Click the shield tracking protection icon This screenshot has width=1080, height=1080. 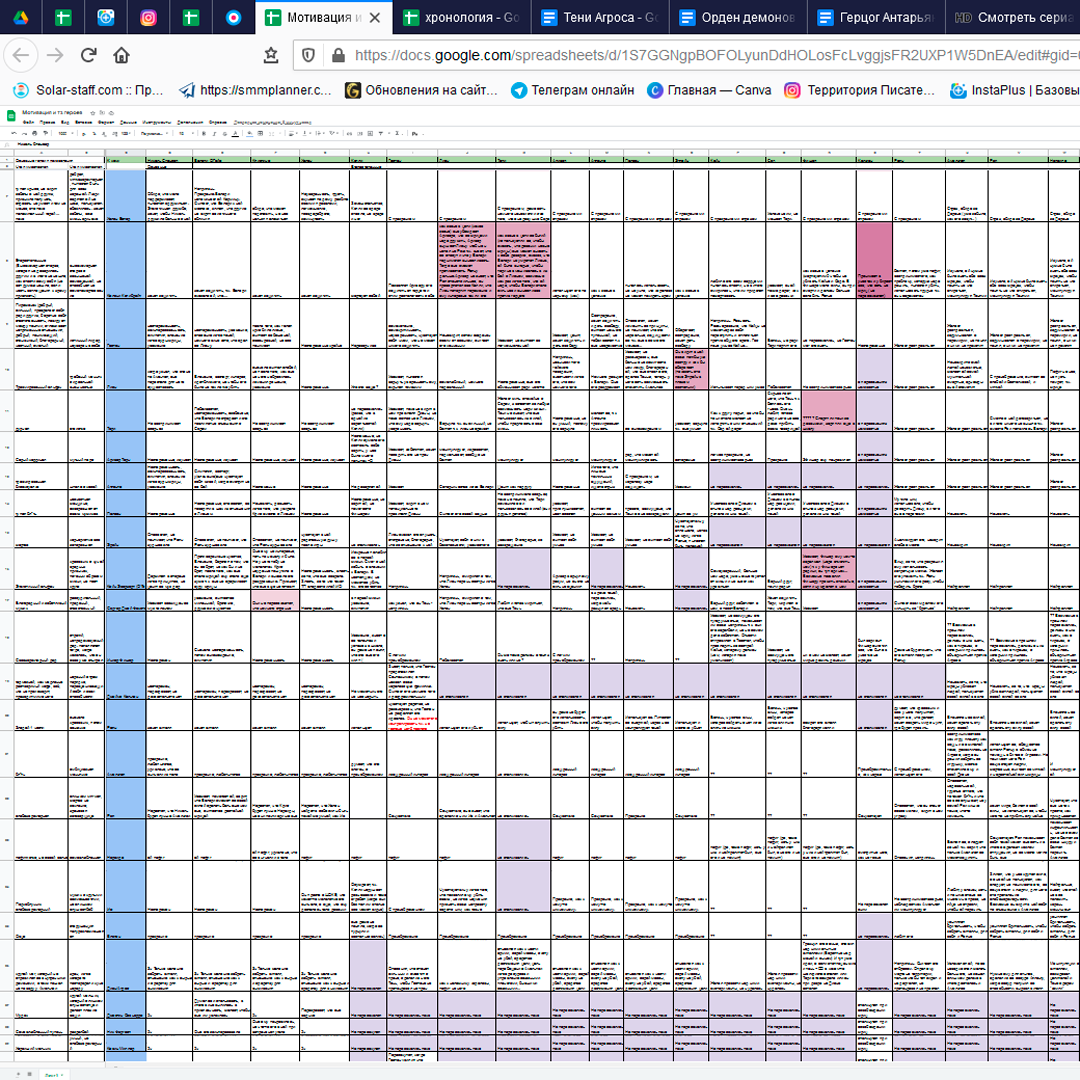tap(308, 56)
